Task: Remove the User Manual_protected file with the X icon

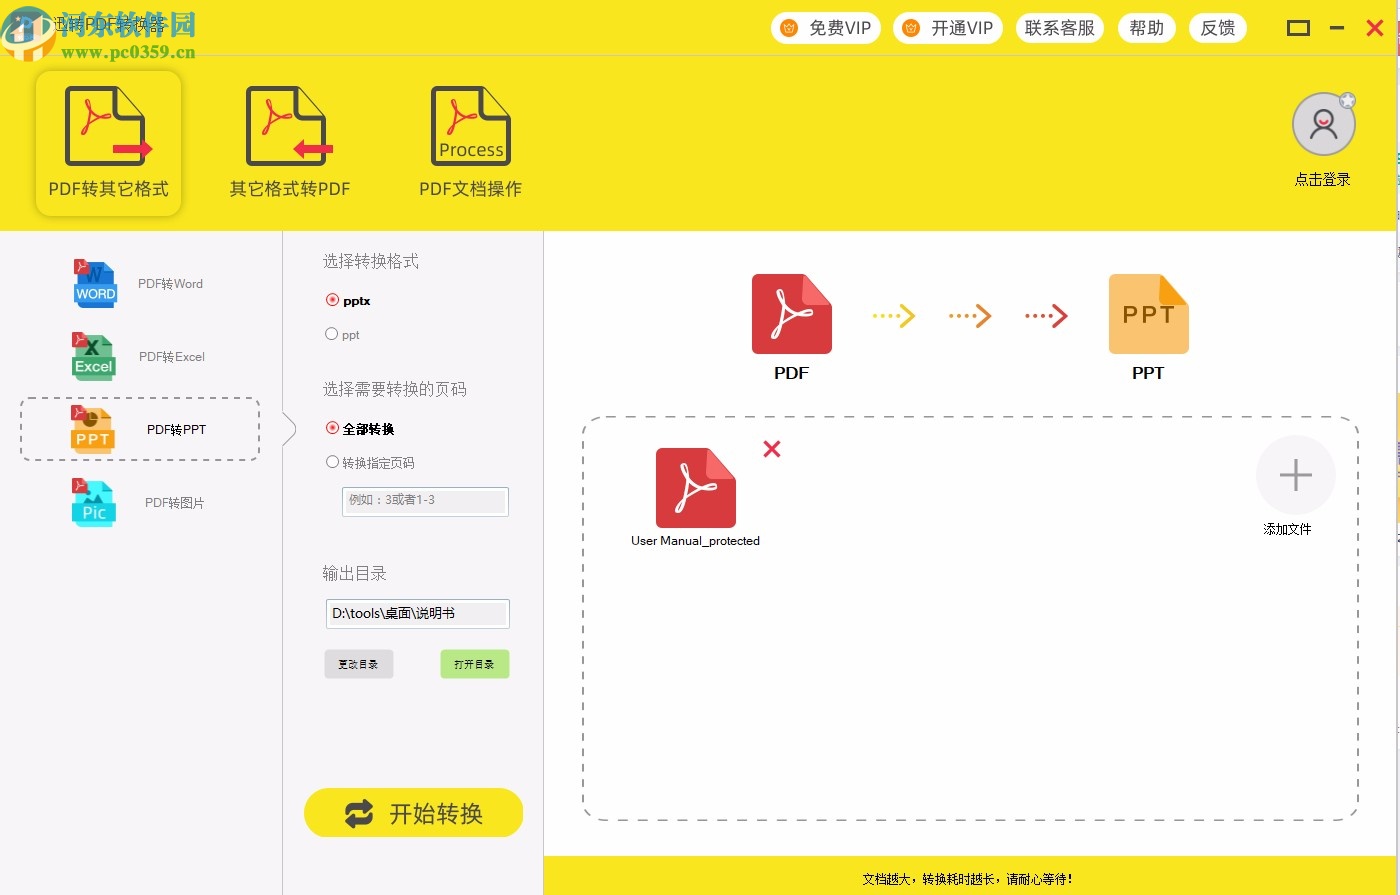Action: 771,449
